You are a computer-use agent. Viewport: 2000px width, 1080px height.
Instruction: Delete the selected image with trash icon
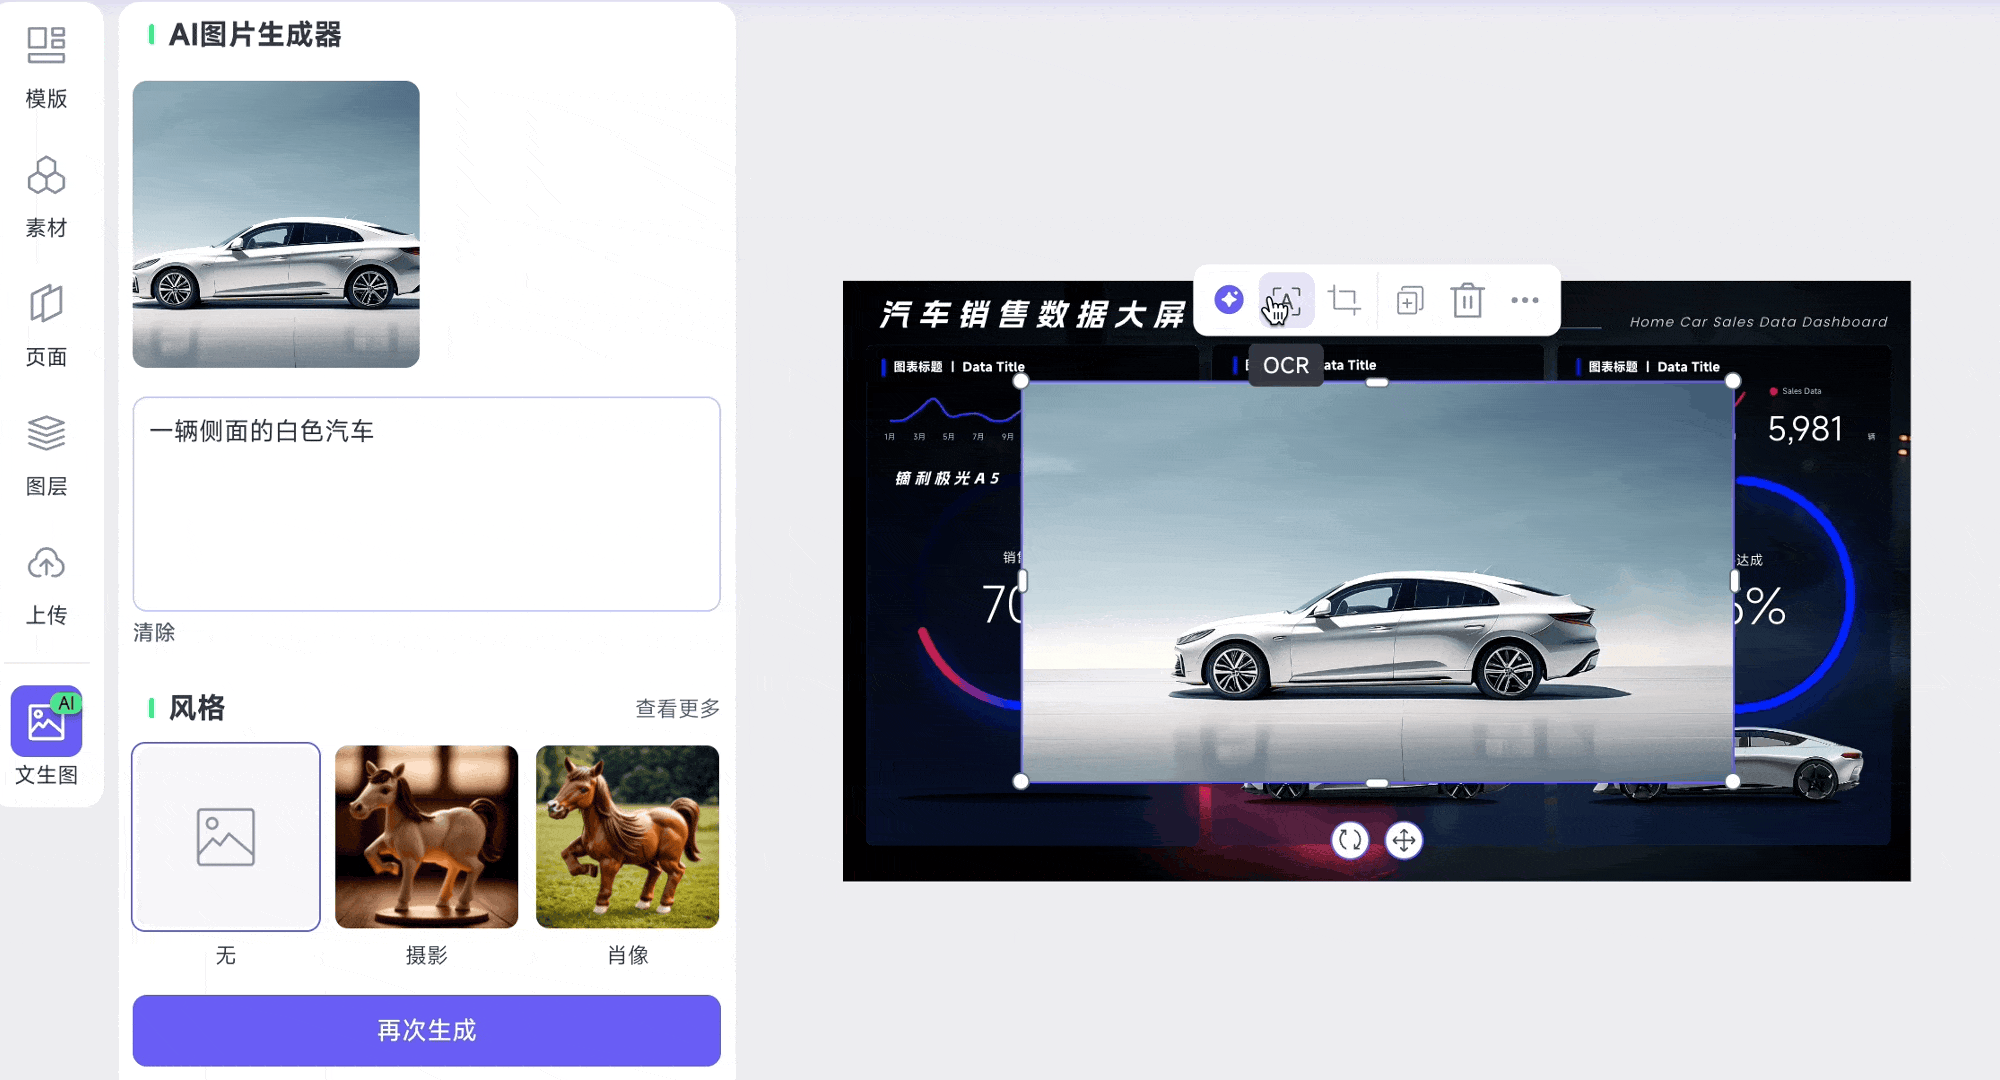click(x=1467, y=300)
